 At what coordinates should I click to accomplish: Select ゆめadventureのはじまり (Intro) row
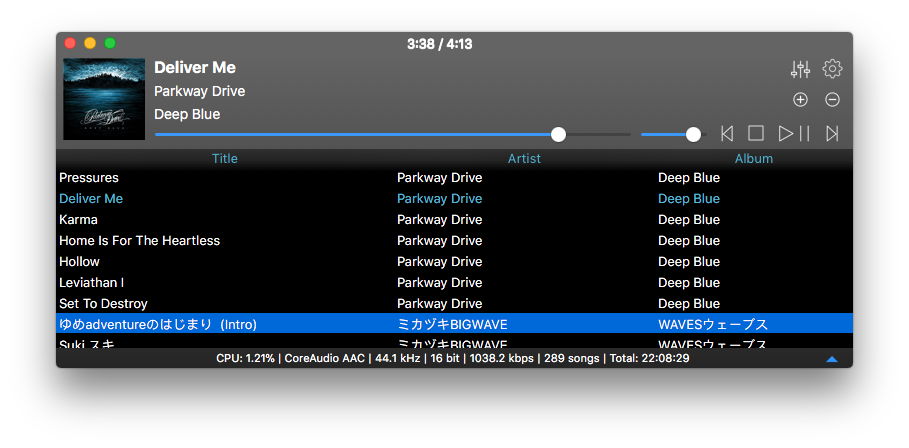pyautogui.click(x=454, y=324)
